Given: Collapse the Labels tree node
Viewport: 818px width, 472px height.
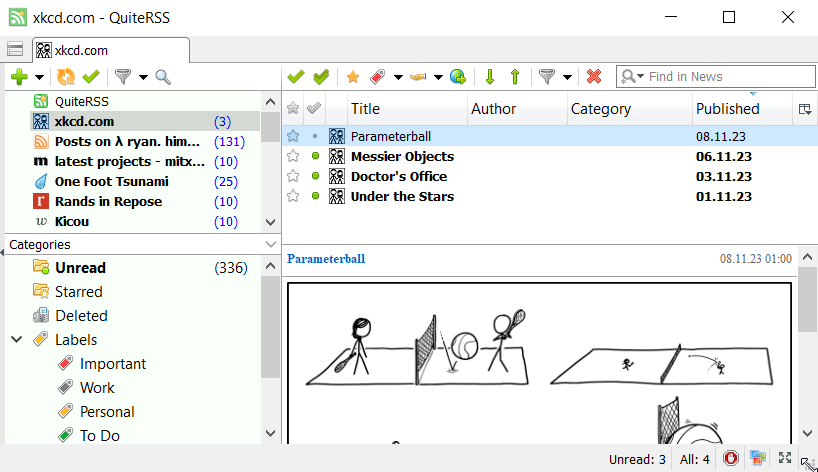Looking at the screenshot, I should [16, 340].
